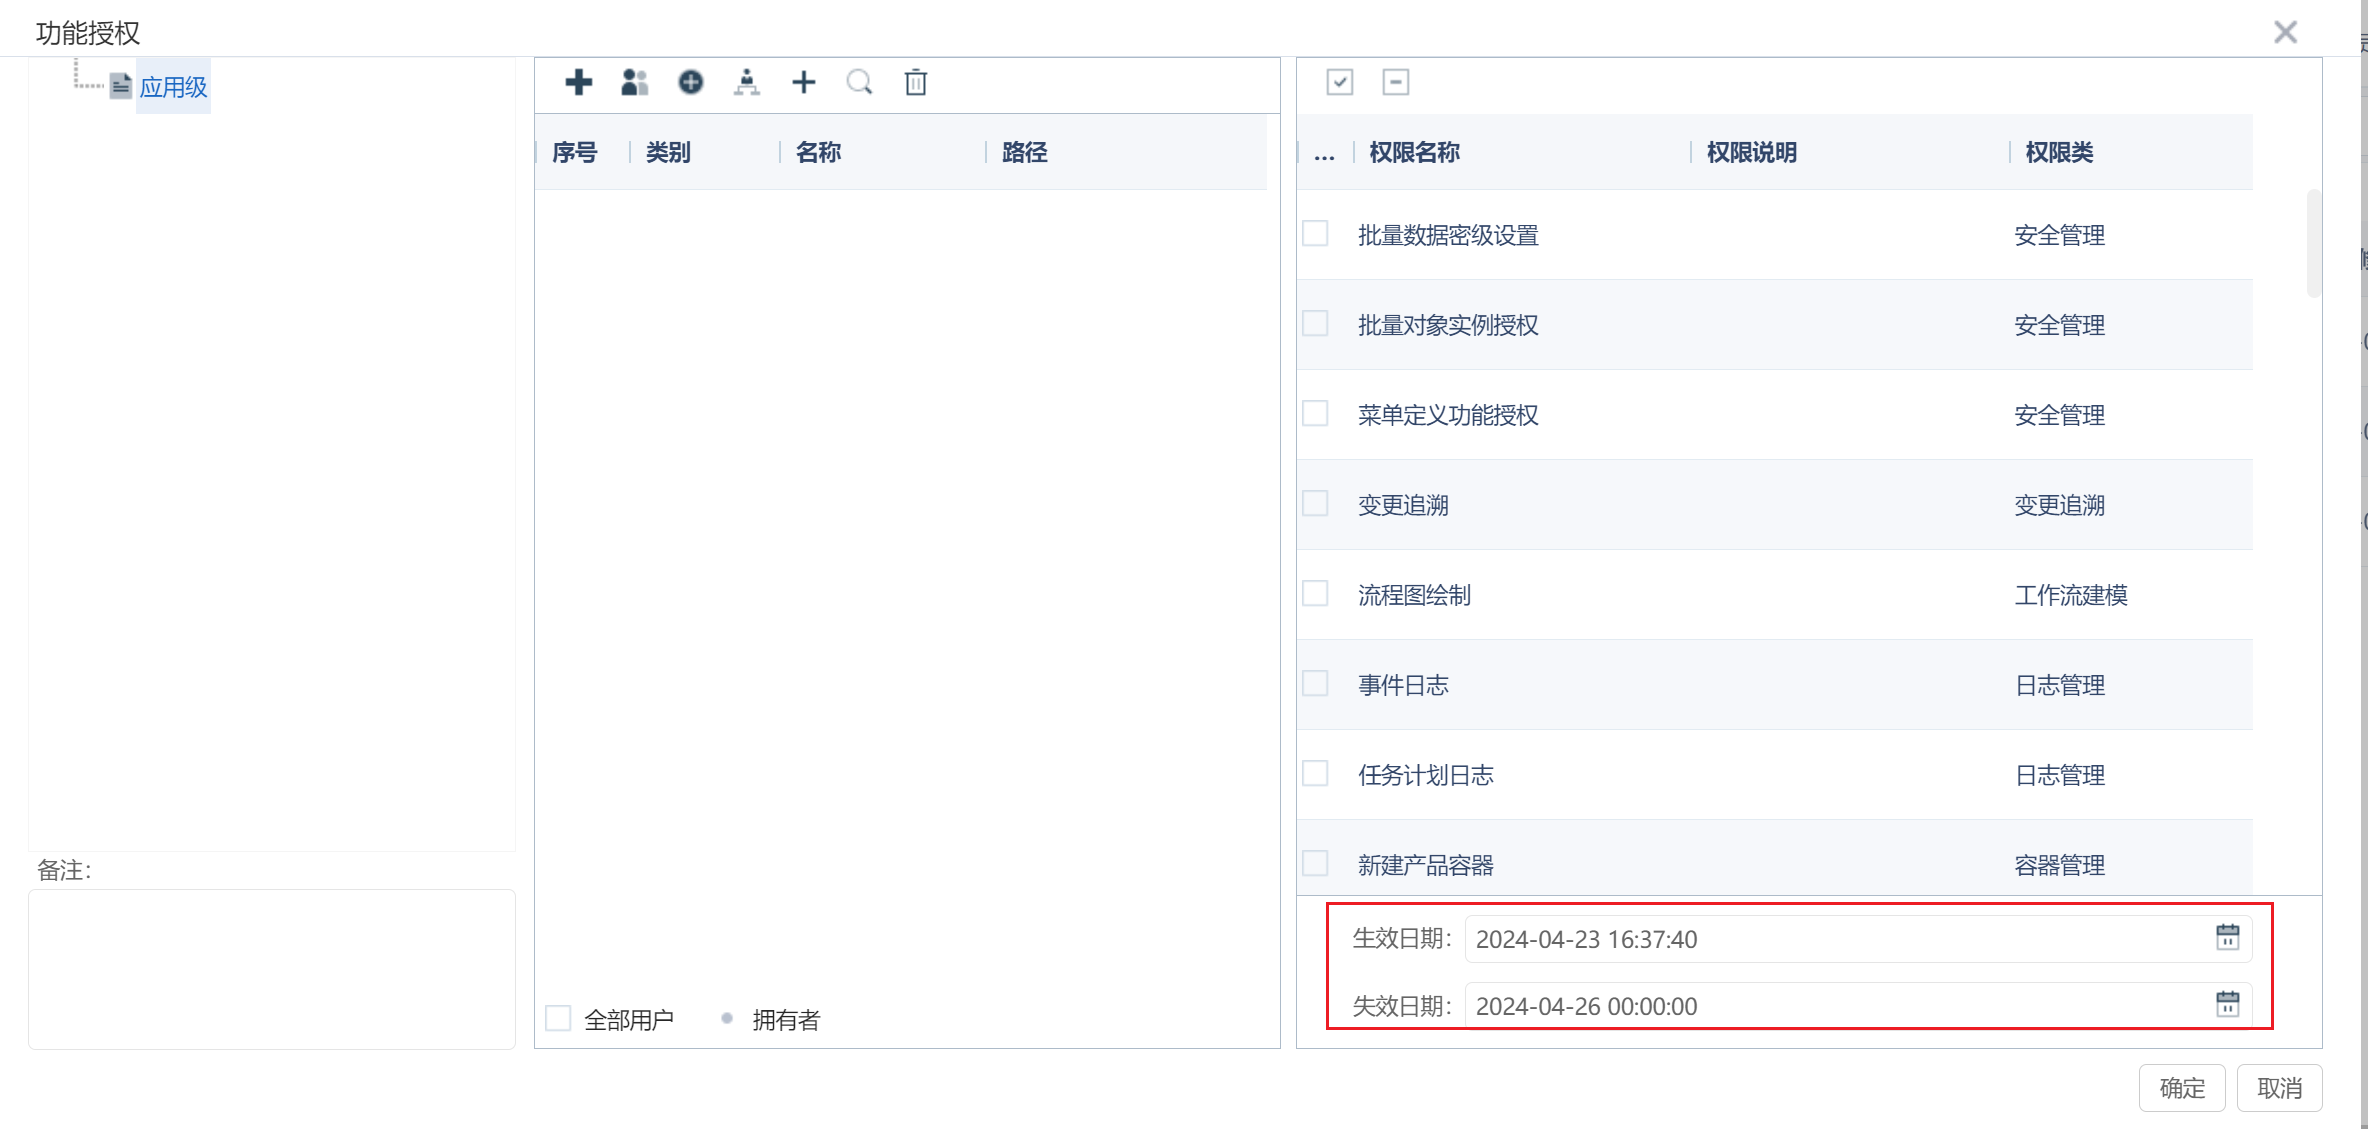Select the 拥有者 radio option

tap(727, 1018)
